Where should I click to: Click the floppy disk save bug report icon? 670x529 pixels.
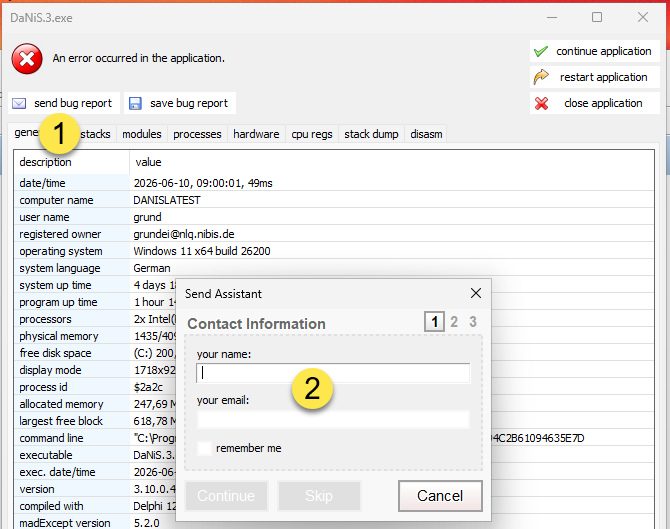[135, 103]
